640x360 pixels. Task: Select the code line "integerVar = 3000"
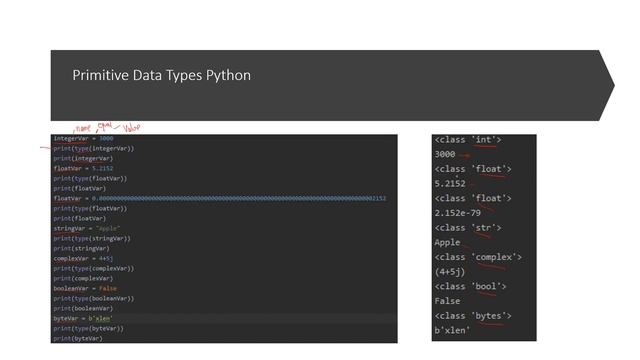(83, 138)
